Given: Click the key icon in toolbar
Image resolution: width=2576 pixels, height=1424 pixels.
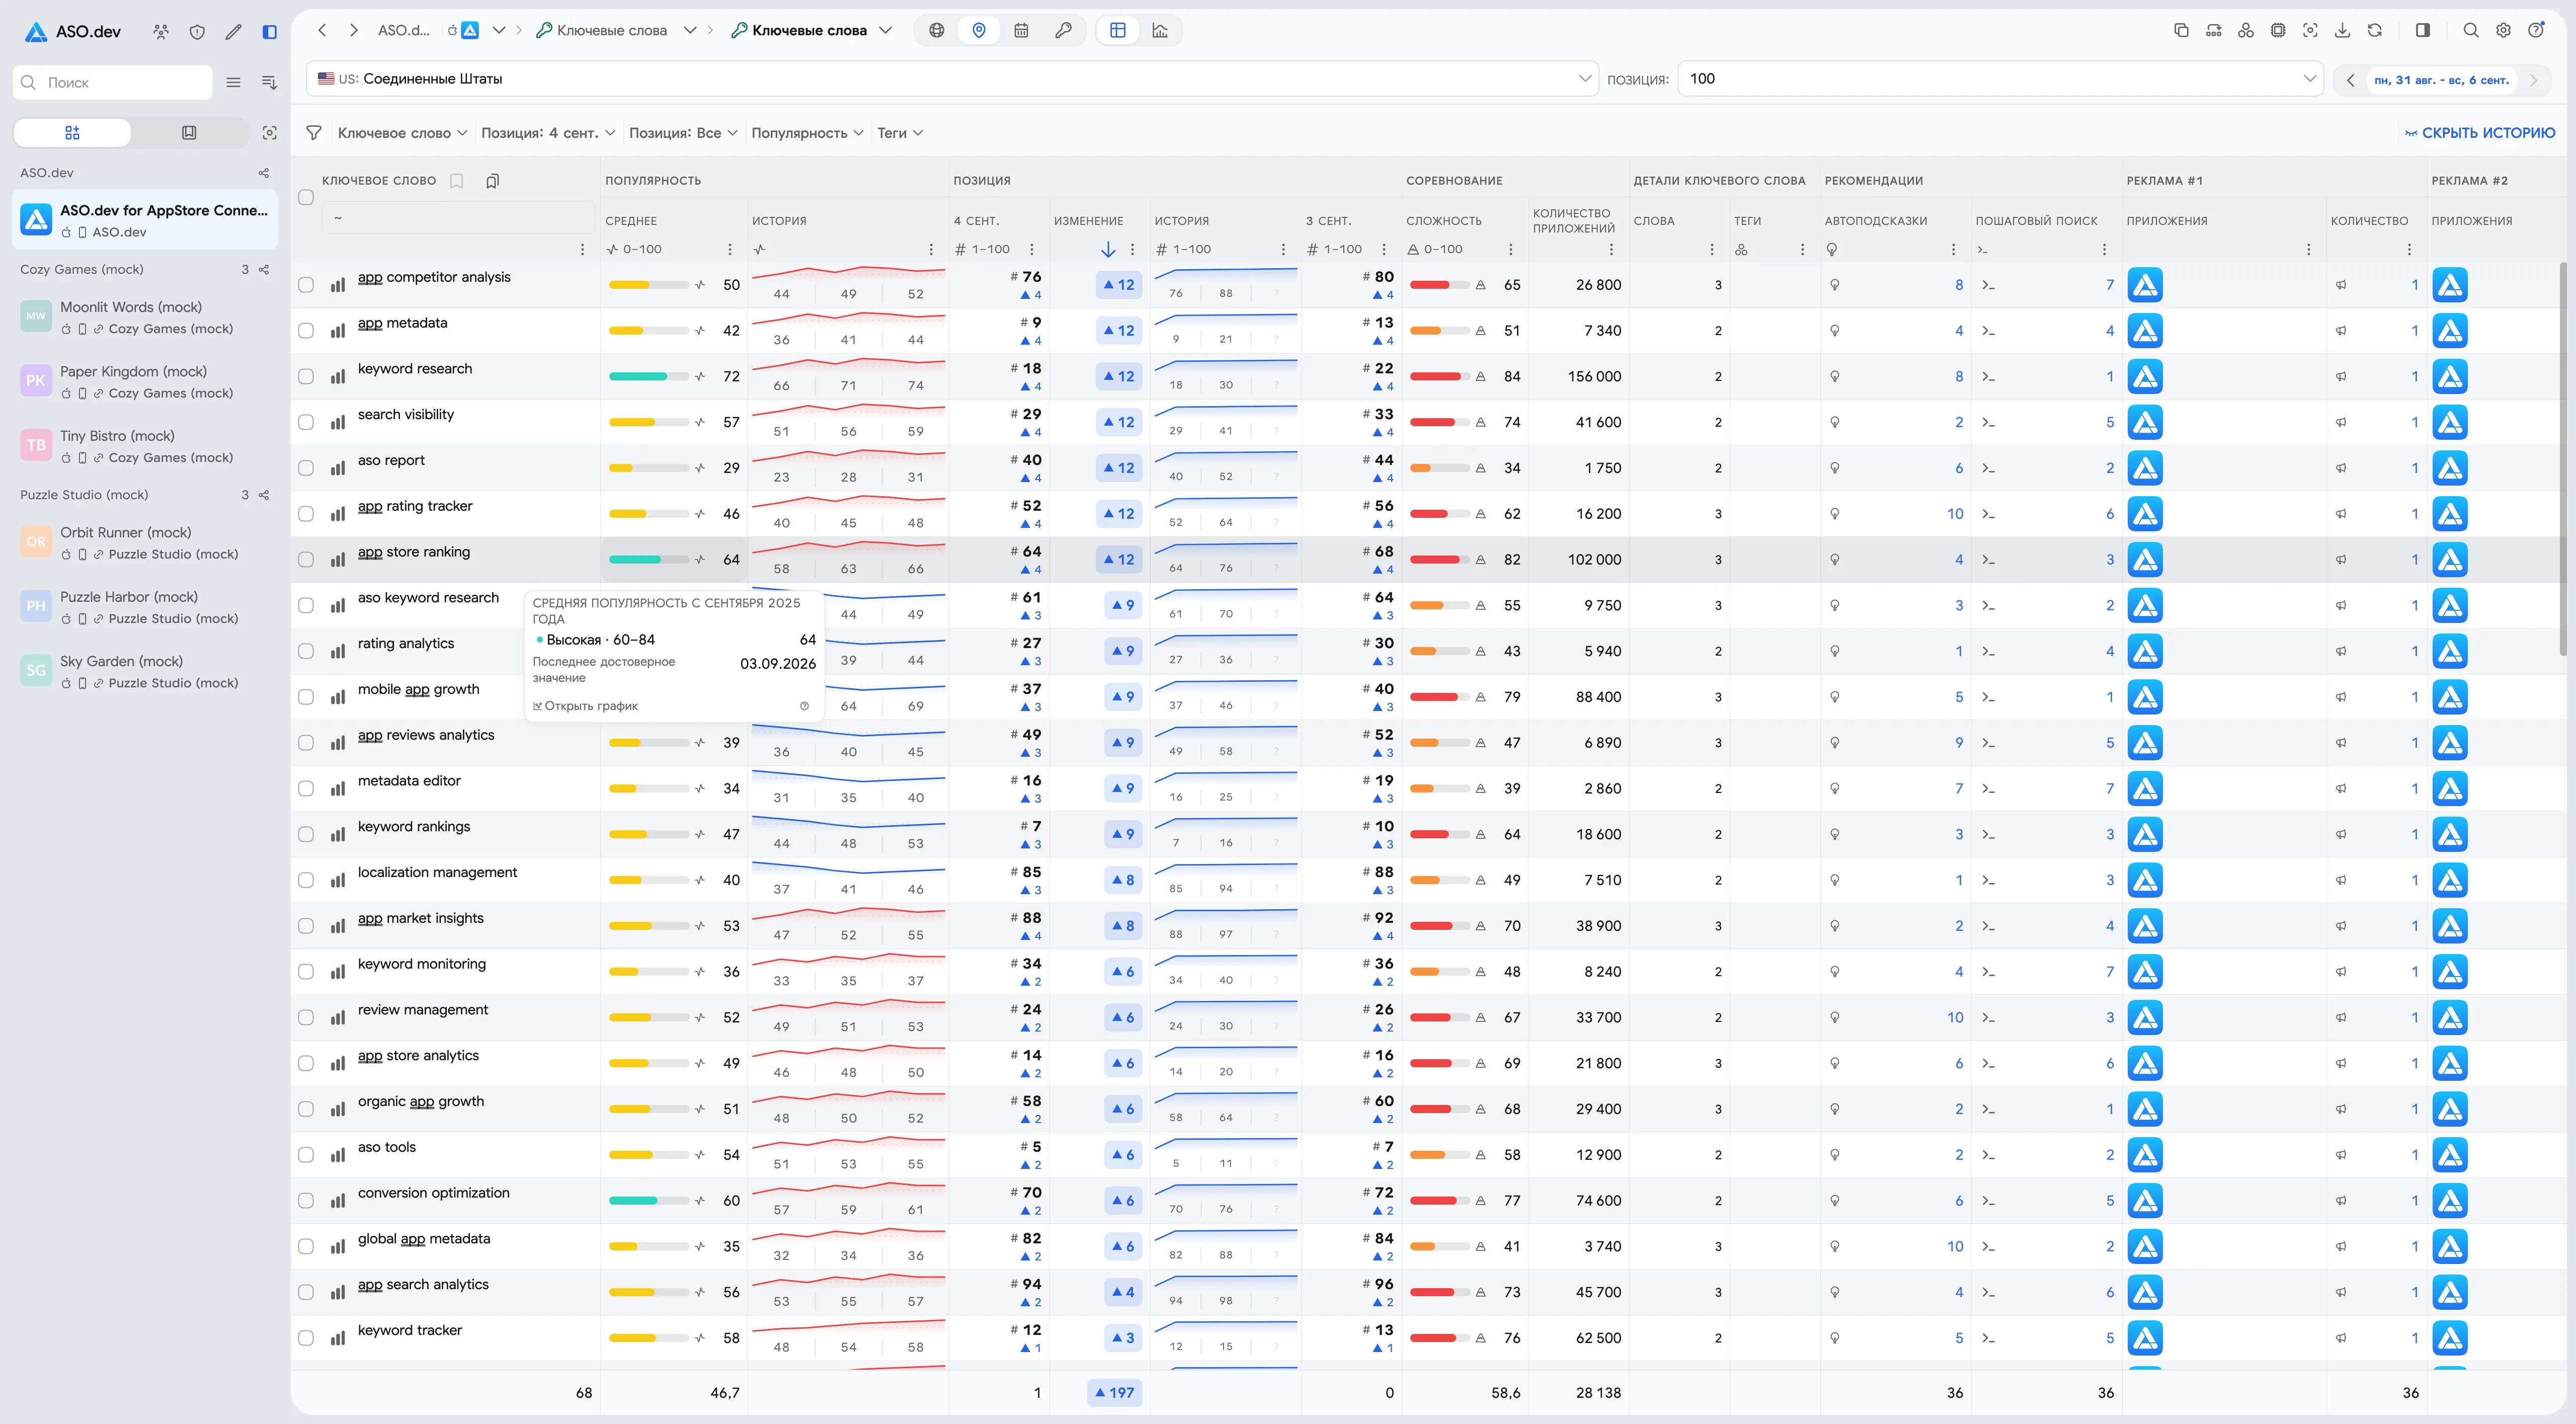Looking at the screenshot, I should (x=1063, y=30).
